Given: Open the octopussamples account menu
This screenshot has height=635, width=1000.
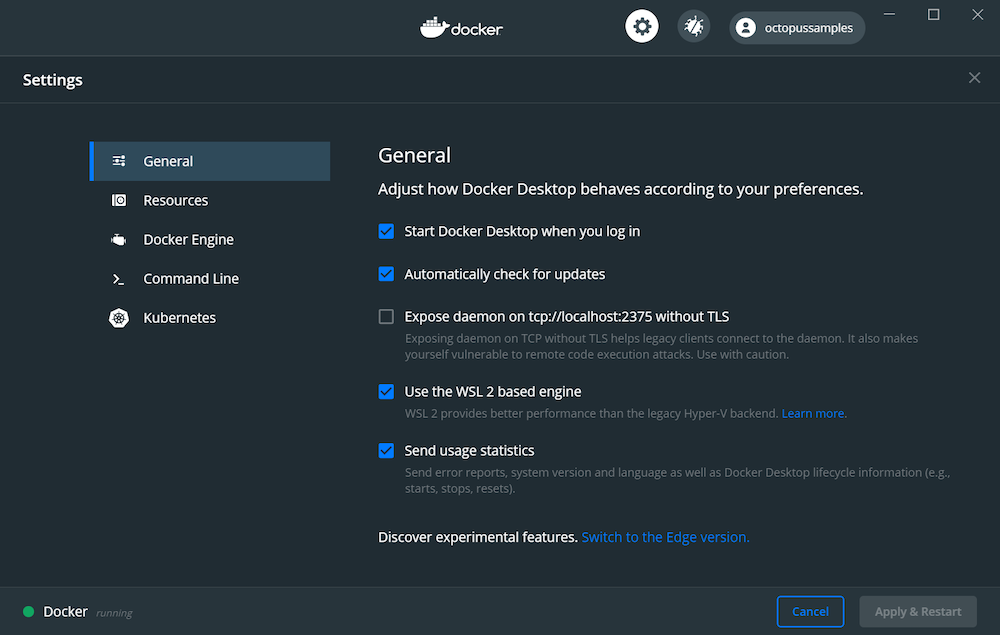Looking at the screenshot, I should click(x=797, y=28).
